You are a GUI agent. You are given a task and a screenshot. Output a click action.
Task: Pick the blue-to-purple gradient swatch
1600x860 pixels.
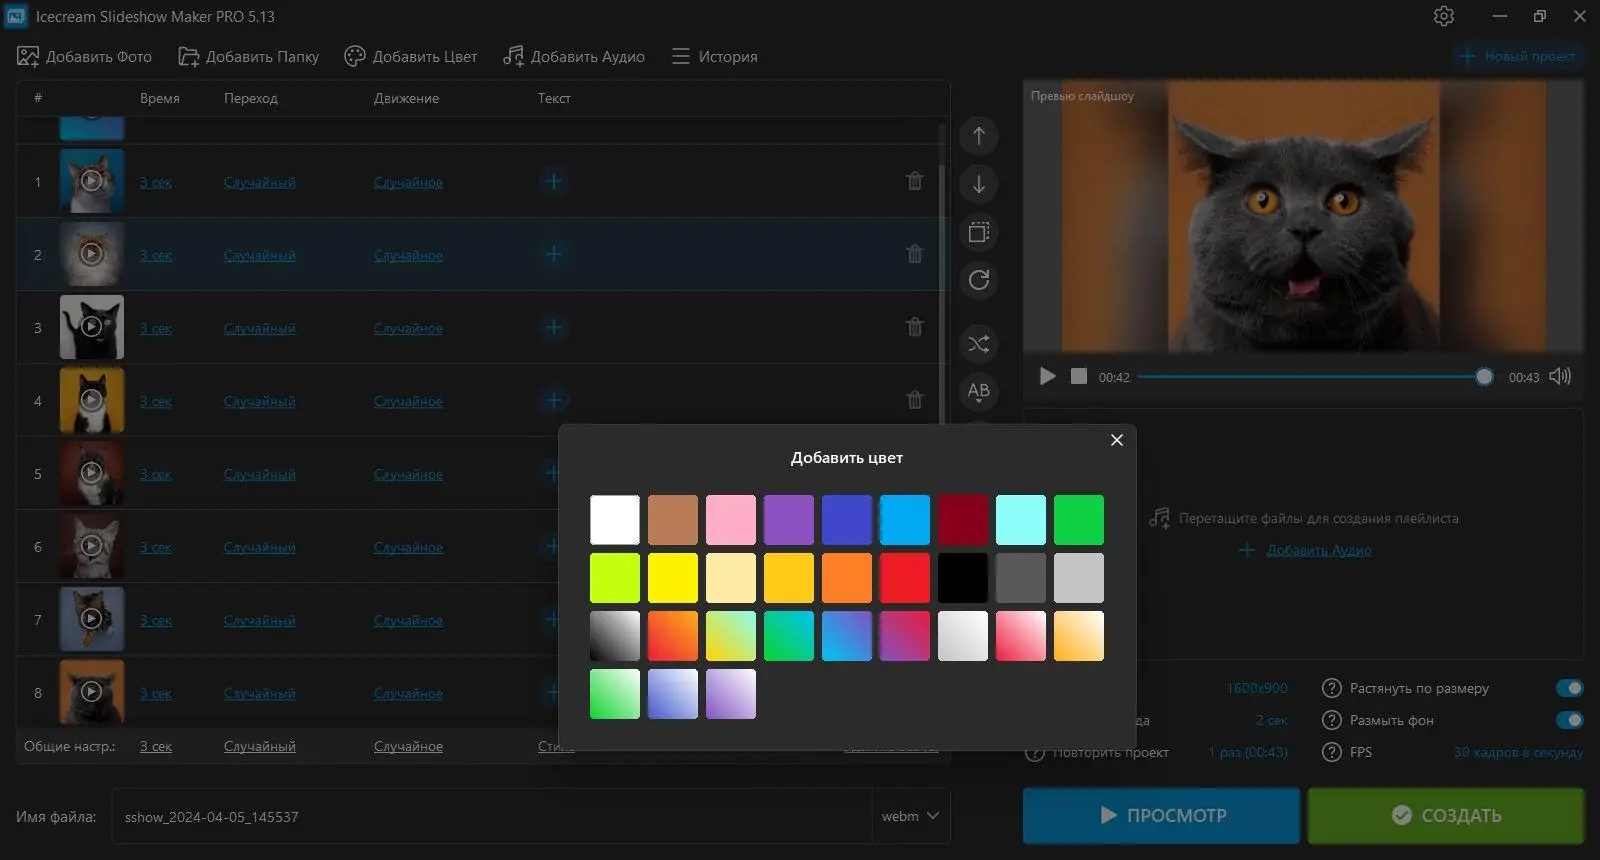[x=847, y=636]
